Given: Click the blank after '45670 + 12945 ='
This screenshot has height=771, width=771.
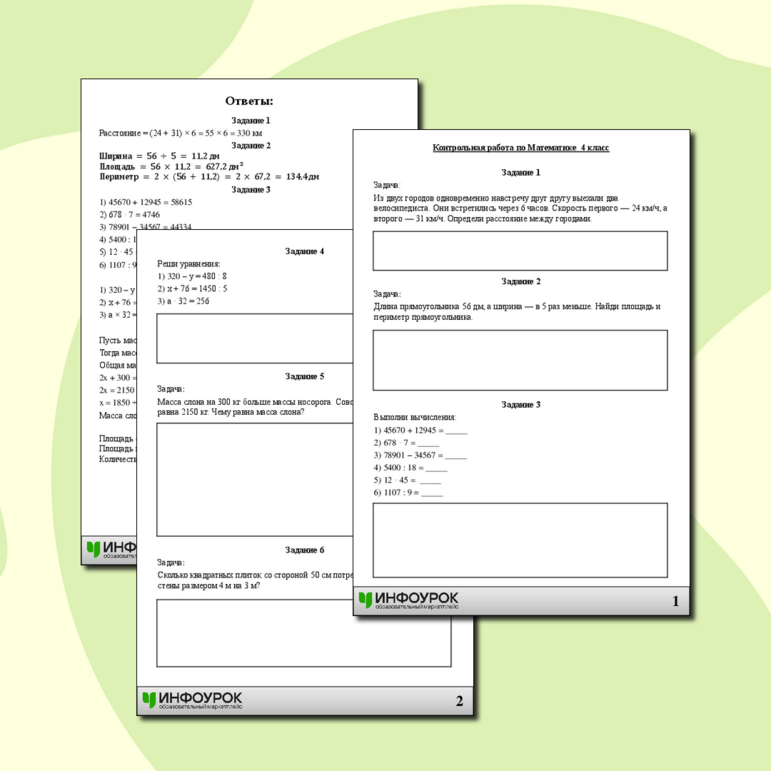Looking at the screenshot, I should tap(456, 430).
